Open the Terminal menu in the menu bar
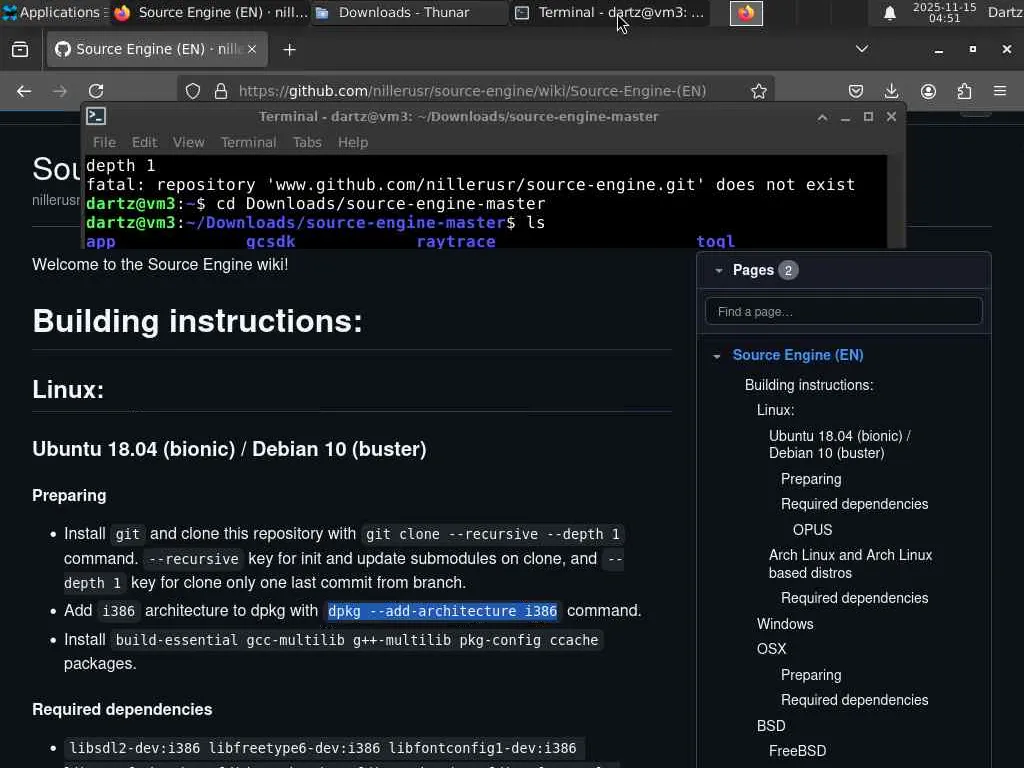Image resolution: width=1024 pixels, height=768 pixels. tap(248, 142)
